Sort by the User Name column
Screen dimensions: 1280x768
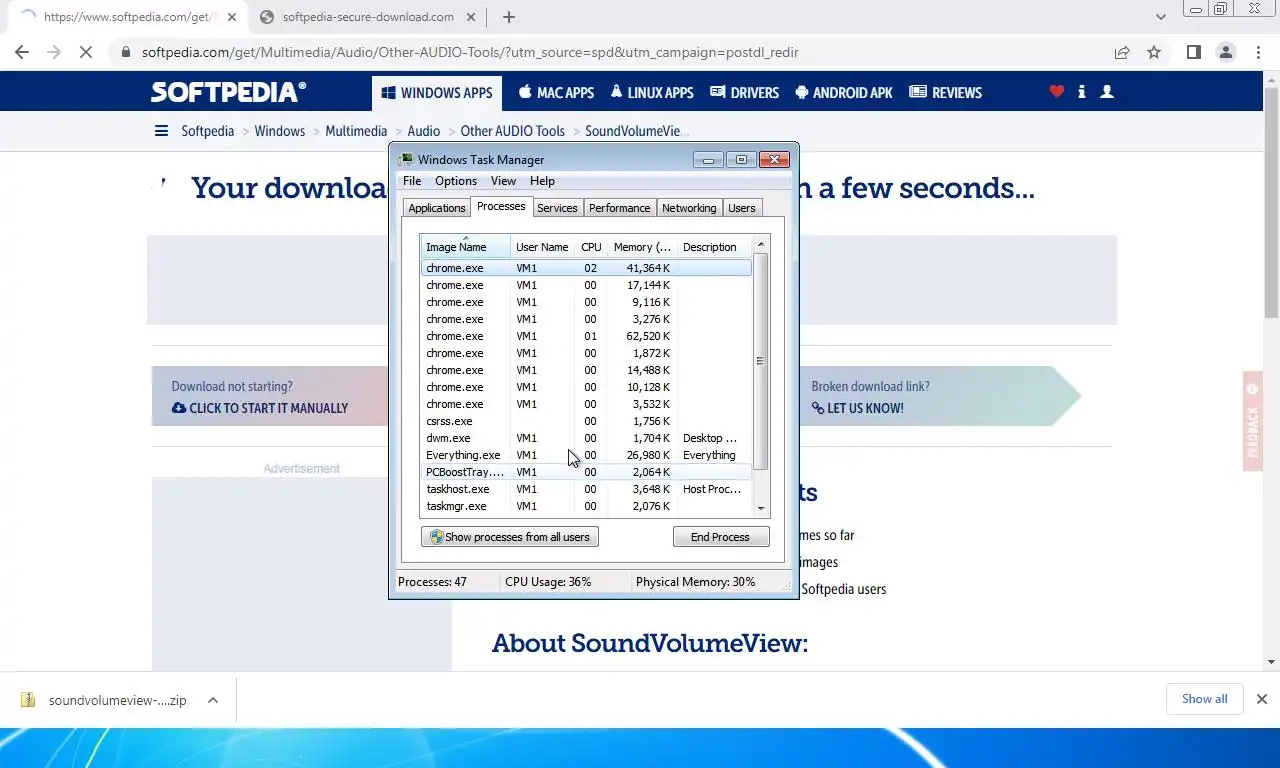(x=543, y=247)
